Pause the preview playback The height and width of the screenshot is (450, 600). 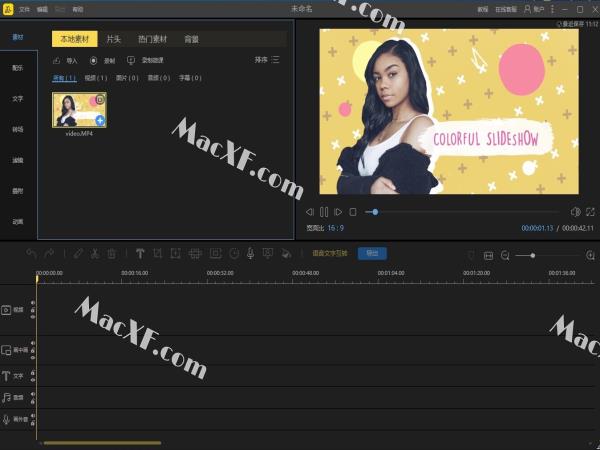324,212
